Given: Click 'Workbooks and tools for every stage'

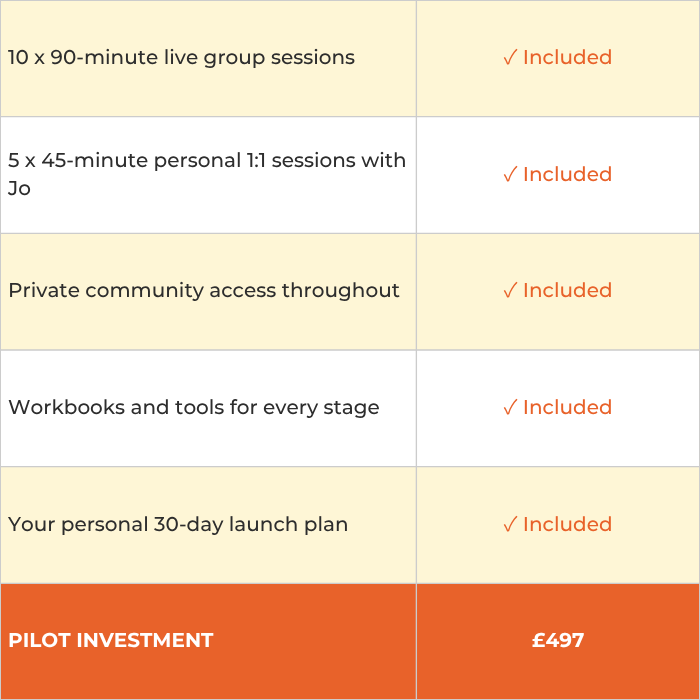Looking at the screenshot, I should point(194,407).
